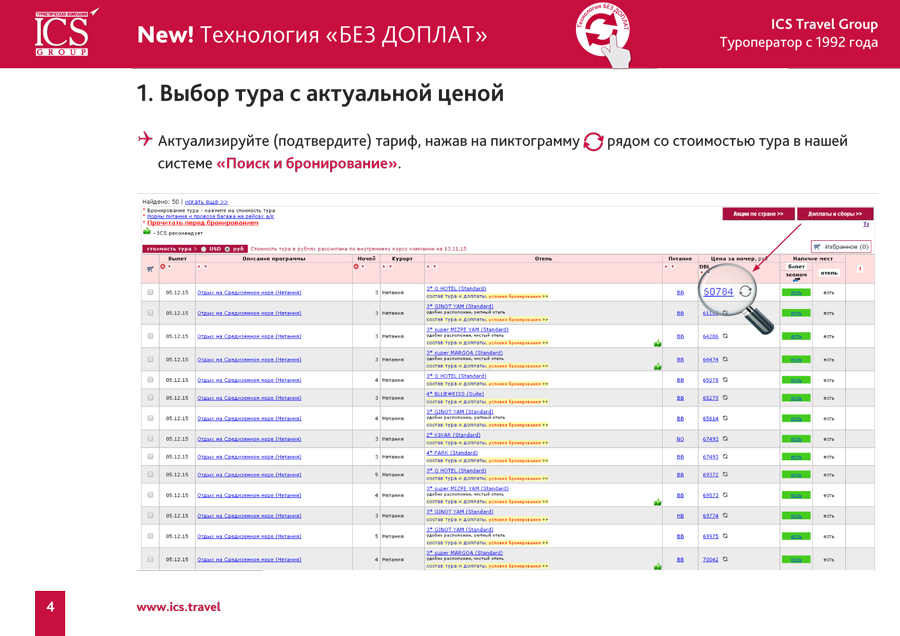Open the "Акции по стране >>" button
Viewport: 900px width, 636px height.
pyautogui.click(x=757, y=214)
